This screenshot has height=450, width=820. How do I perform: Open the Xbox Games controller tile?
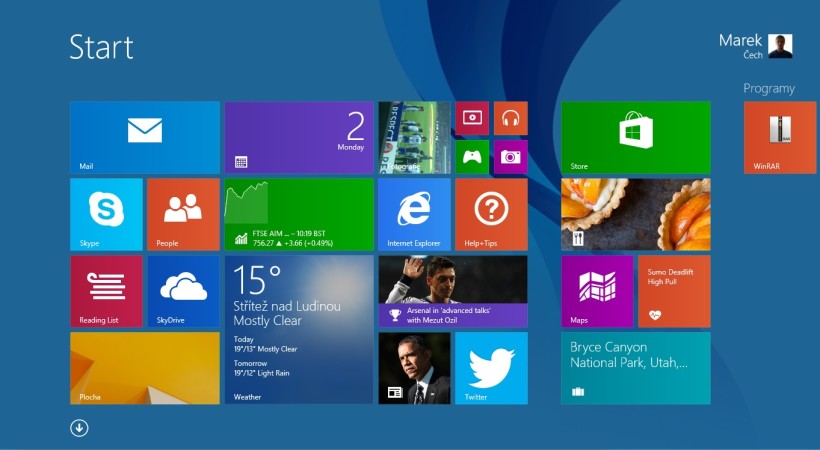(472, 157)
